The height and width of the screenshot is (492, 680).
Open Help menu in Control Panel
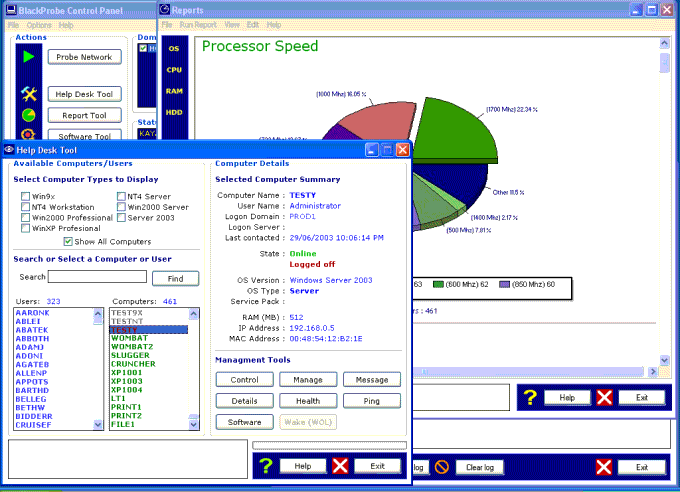[66, 25]
